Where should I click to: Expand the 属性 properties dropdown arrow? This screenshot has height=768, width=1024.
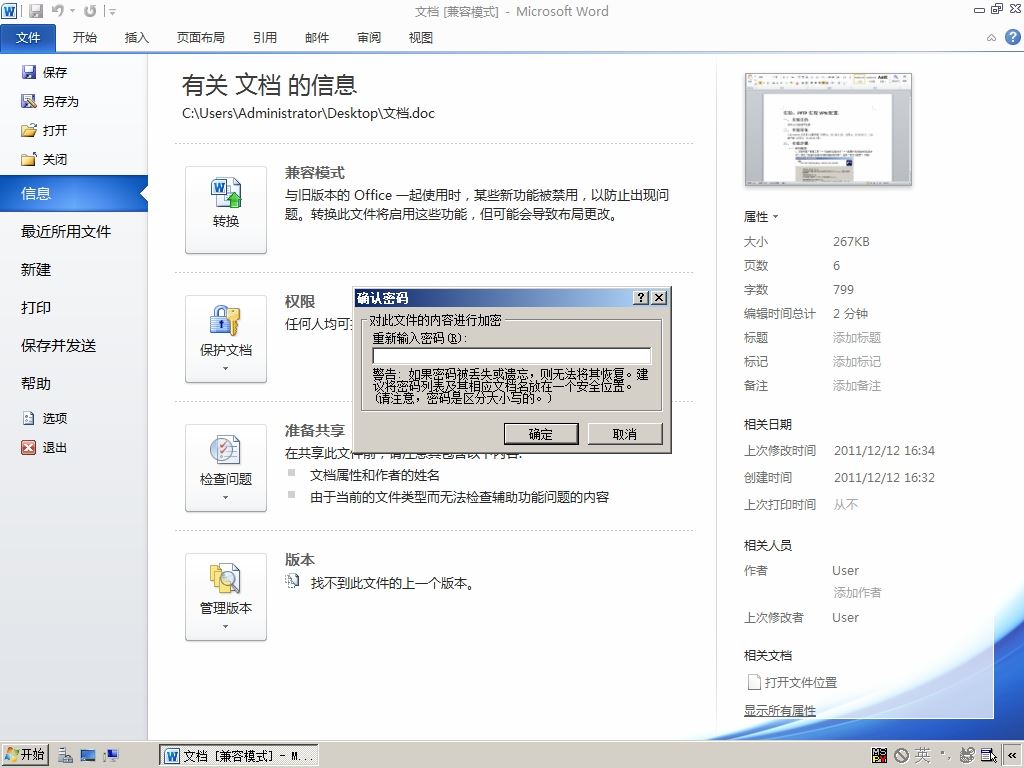coord(775,217)
